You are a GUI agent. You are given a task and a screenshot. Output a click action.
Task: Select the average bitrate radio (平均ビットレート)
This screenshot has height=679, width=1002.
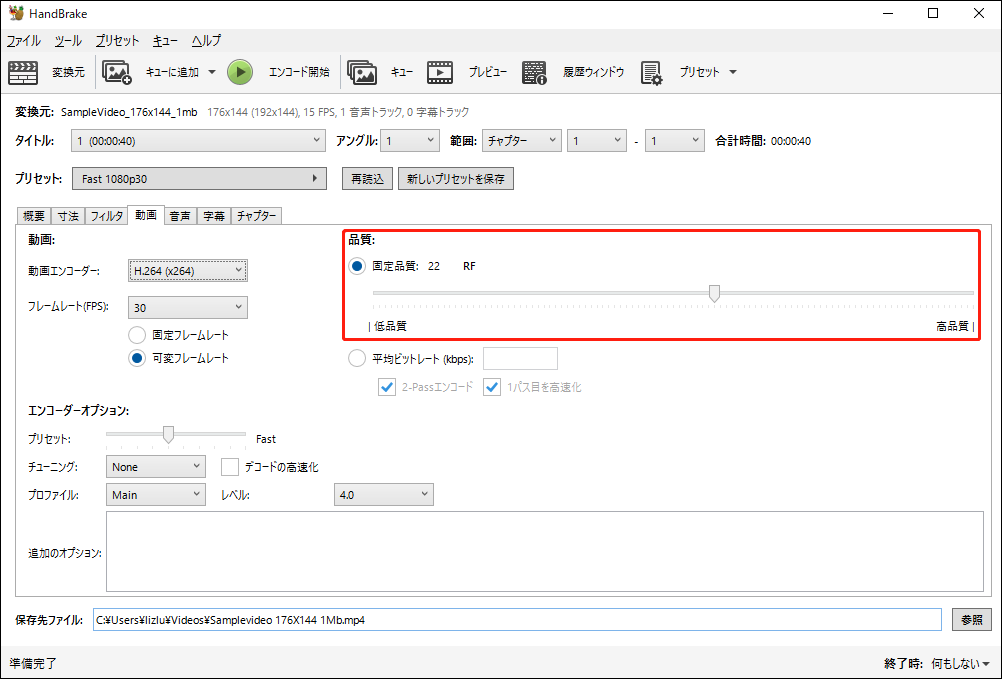(357, 359)
